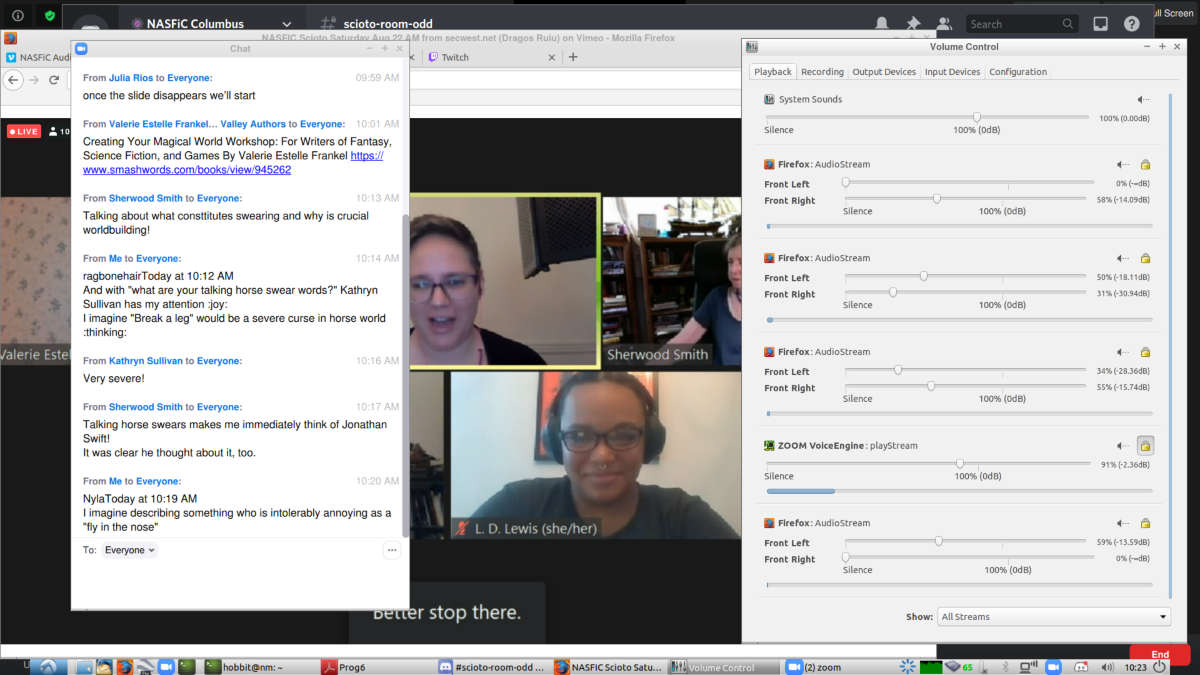
Task: Toggle channel lock on first Firefox AudioStream
Action: point(1145,165)
